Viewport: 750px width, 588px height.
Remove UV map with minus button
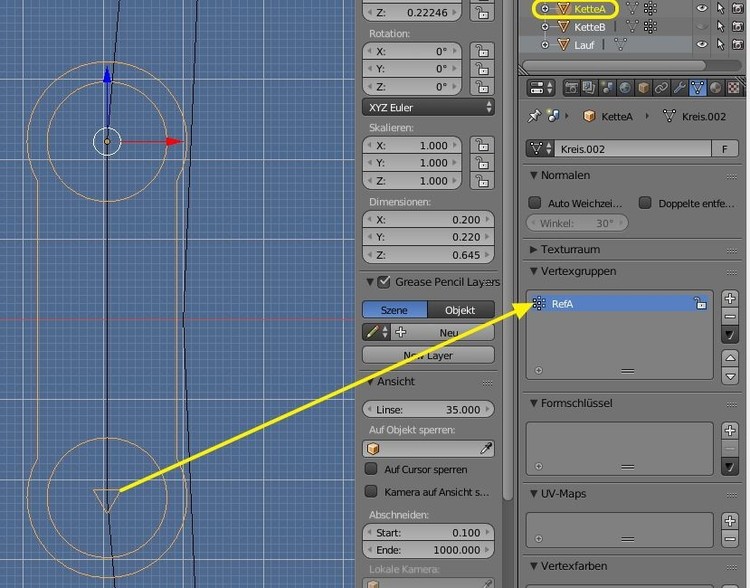(x=730, y=539)
